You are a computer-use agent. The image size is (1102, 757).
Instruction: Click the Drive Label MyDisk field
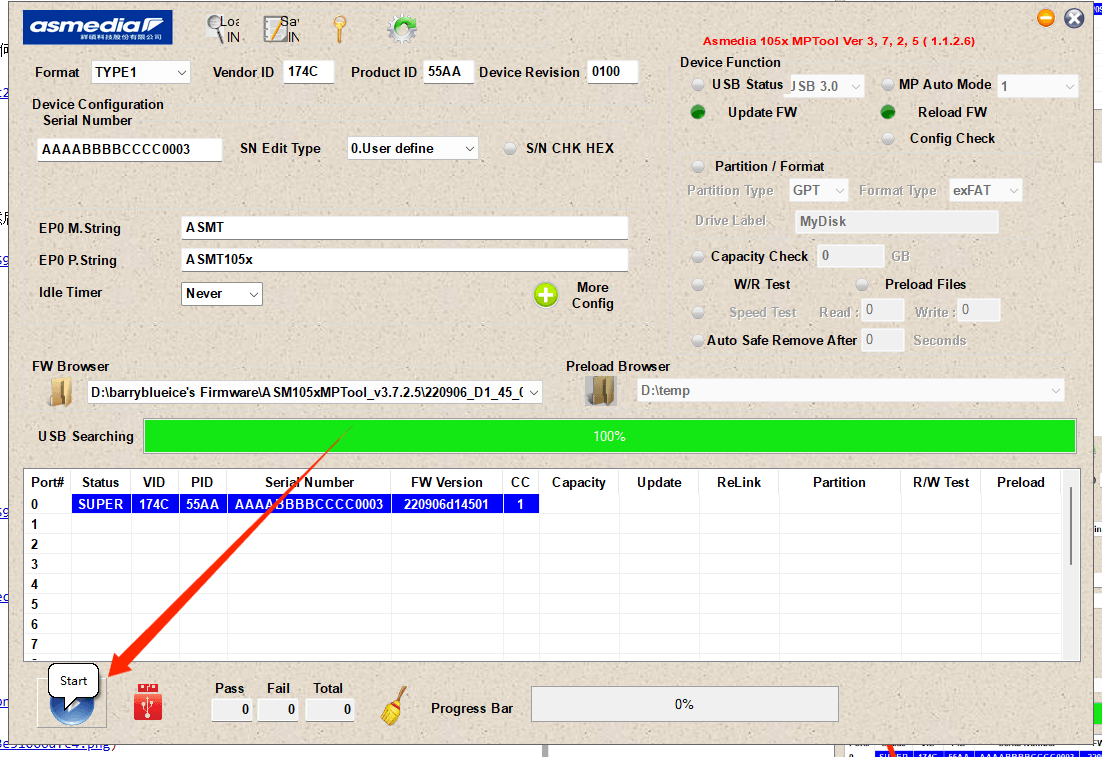[x=896, y=221]
